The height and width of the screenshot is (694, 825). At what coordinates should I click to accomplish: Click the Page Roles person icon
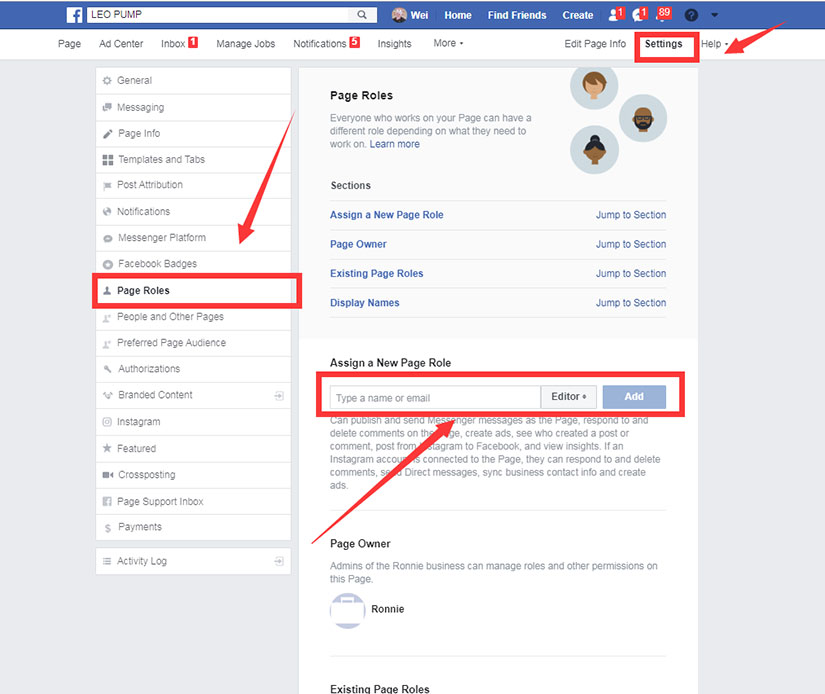pyautogui.click(x=107, y=290)
